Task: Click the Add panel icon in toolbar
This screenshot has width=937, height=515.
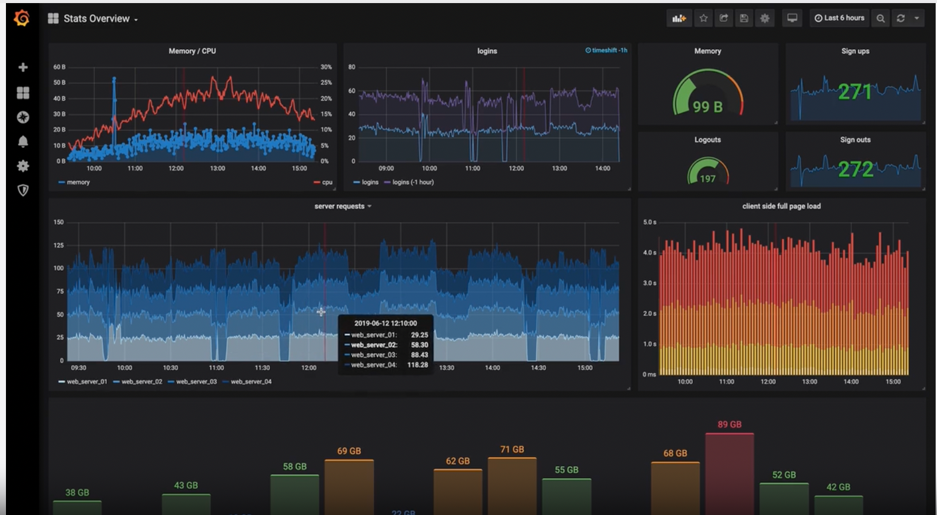Action: coord(679,18)
